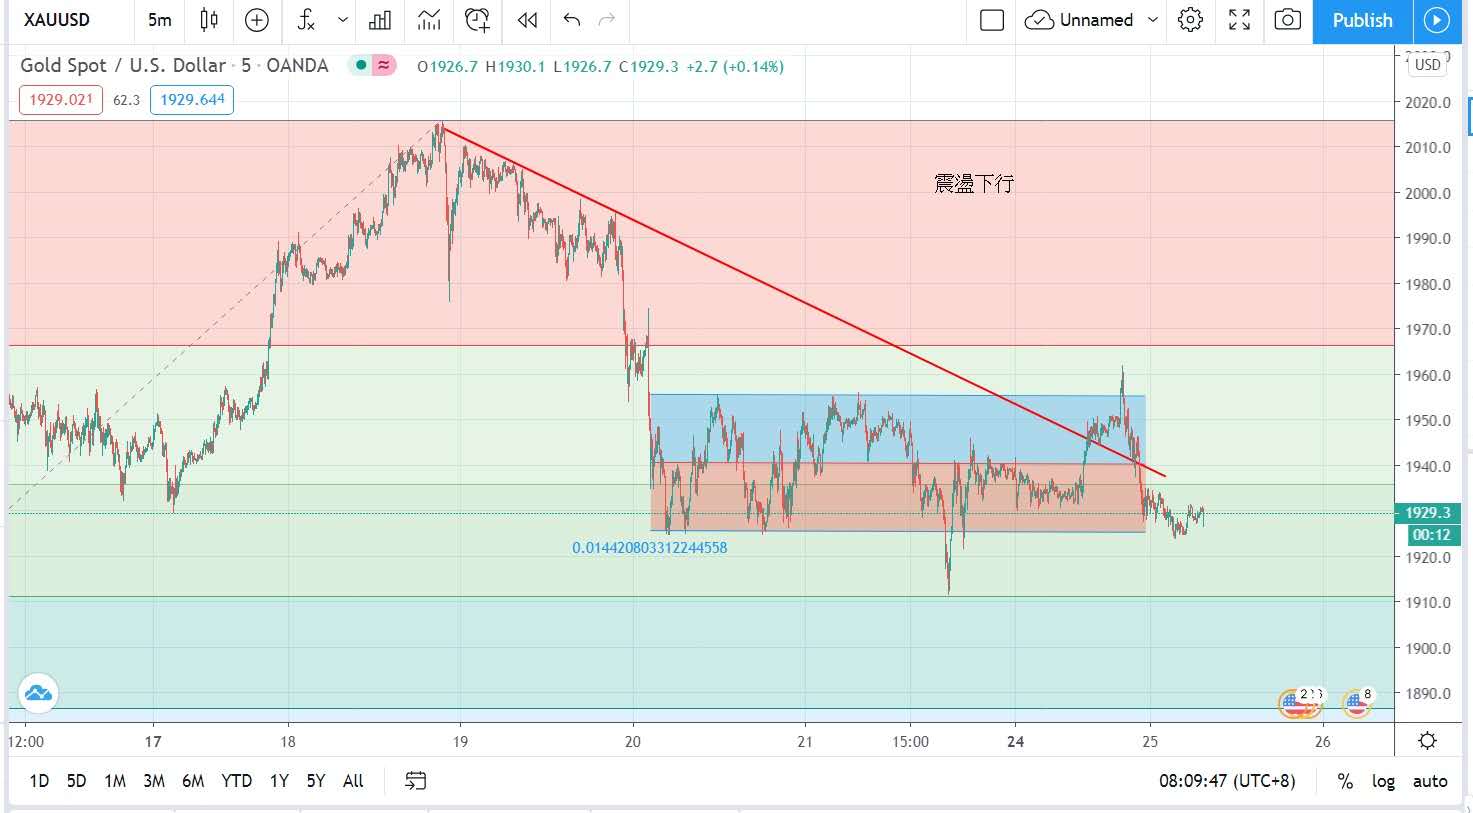Viewport: 1473px width, 813px height.
Task: Select the 1M date range tab
Action: tap(115, 781)
